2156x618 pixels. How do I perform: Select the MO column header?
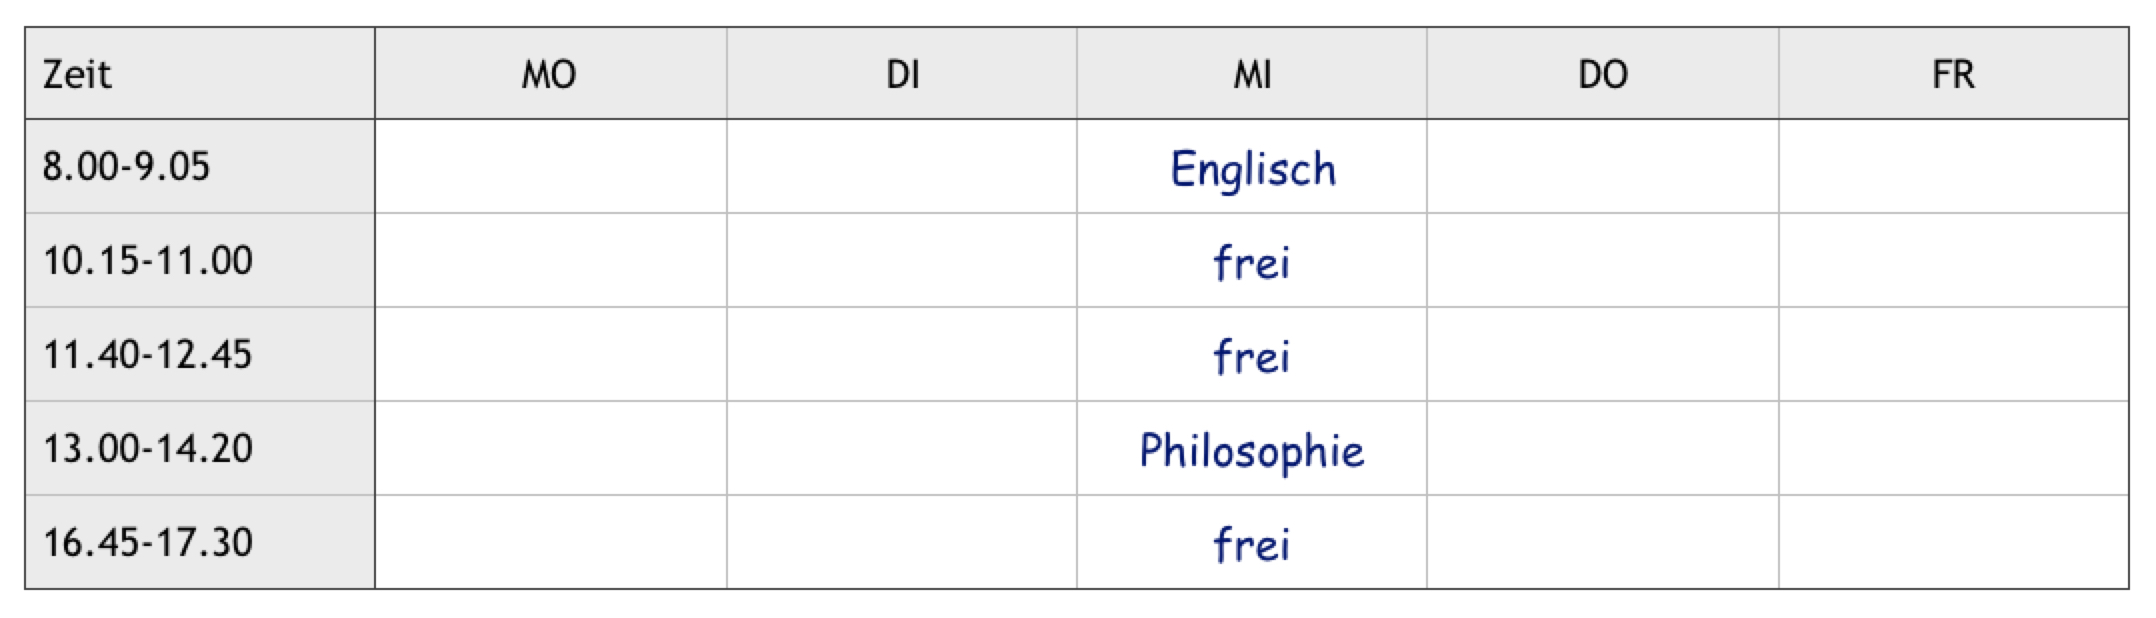pyautogui.click(x=549, y=75)
